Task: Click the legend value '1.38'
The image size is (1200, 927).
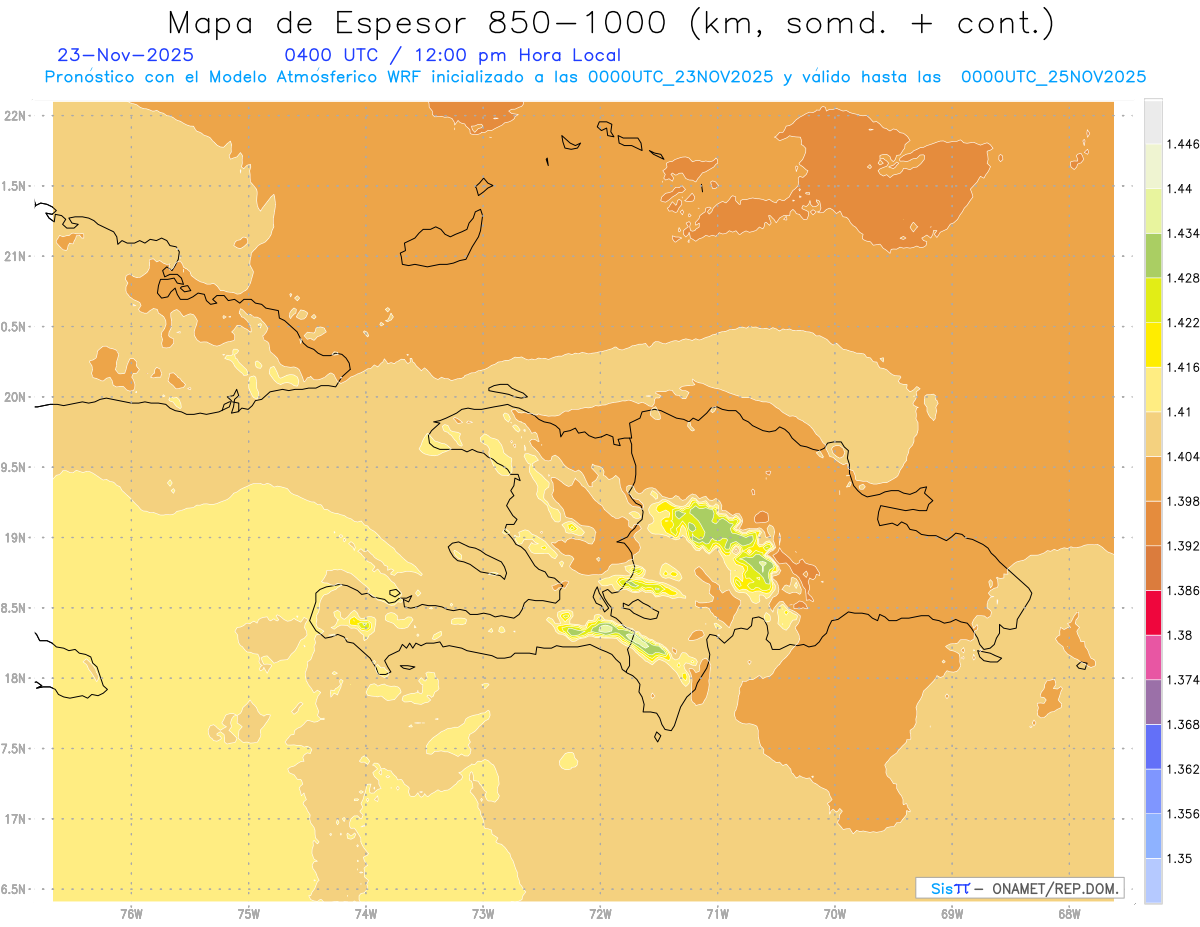Action: pyautogui.click(x=1178, y=635)
